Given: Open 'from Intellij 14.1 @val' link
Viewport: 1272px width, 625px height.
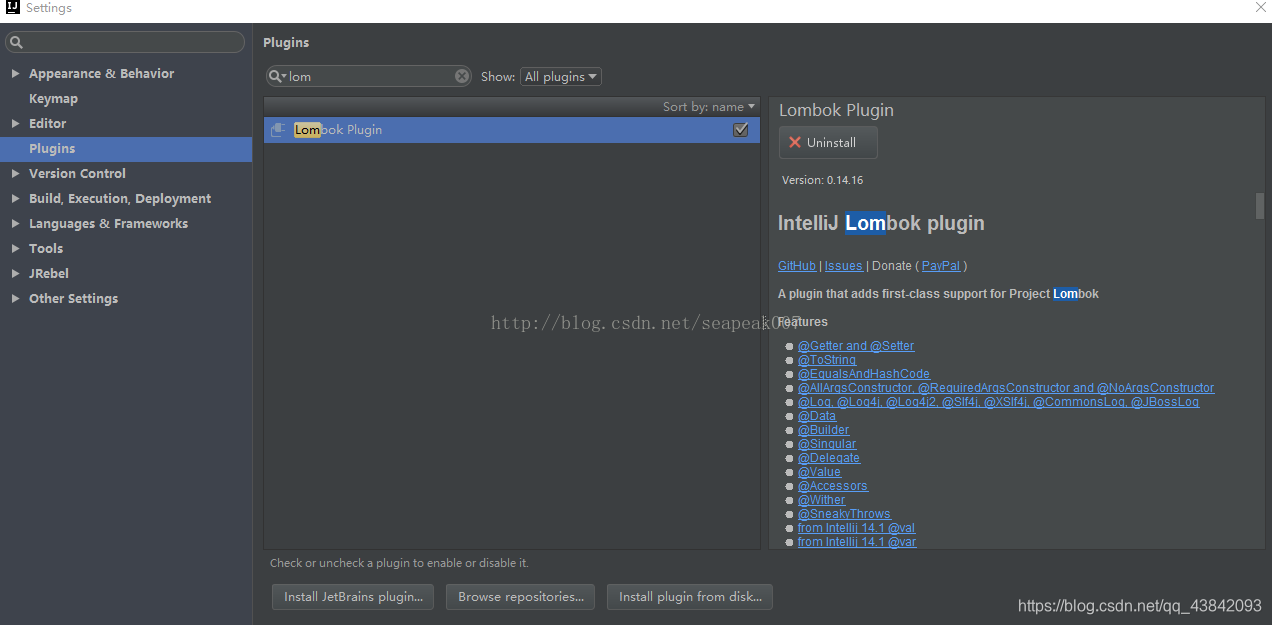Looking at the screenshot, I should pos(856,528).
